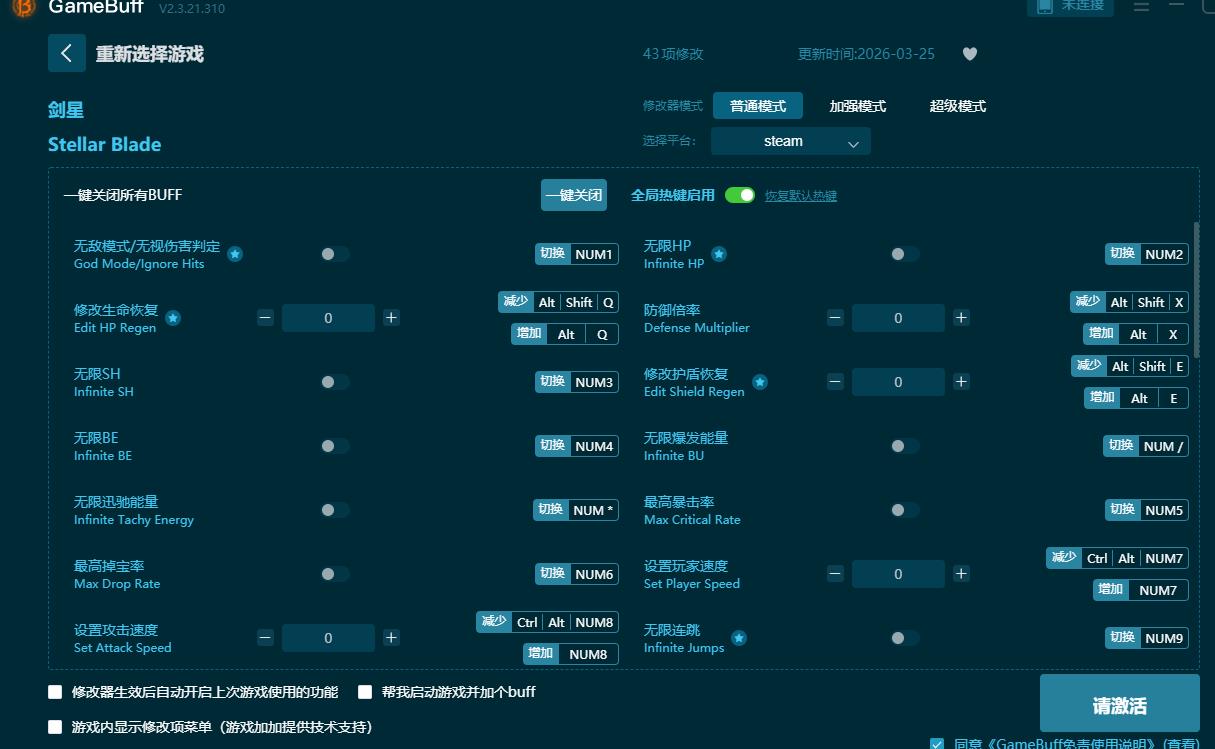The height and width of the screenshot is (749, 1215).
Task: Disable the 全局热键启用 global hotkey toggle
Action: [740, 195]
